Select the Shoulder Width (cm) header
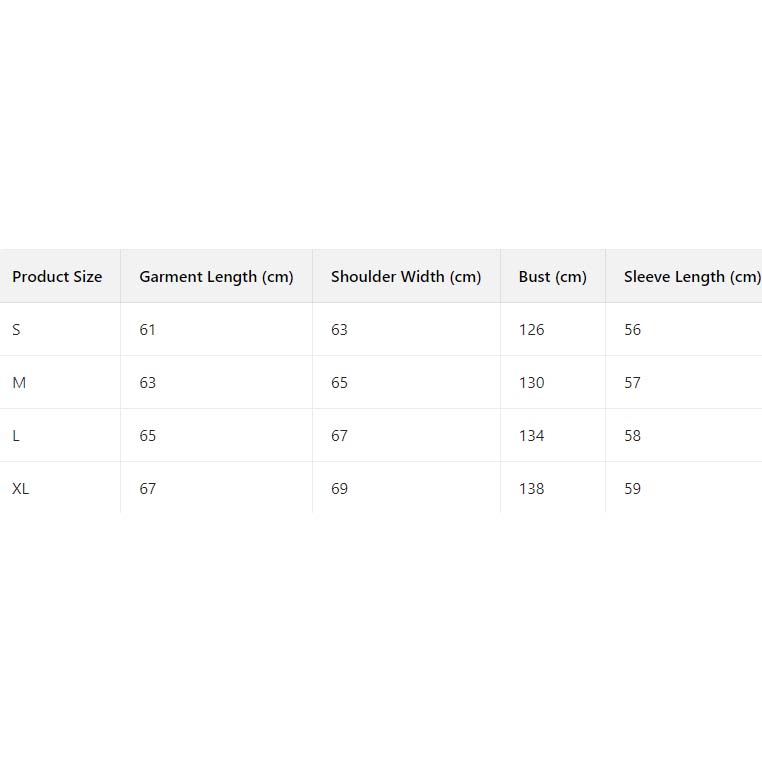This screenshot has height=762, width=762. 406,277
